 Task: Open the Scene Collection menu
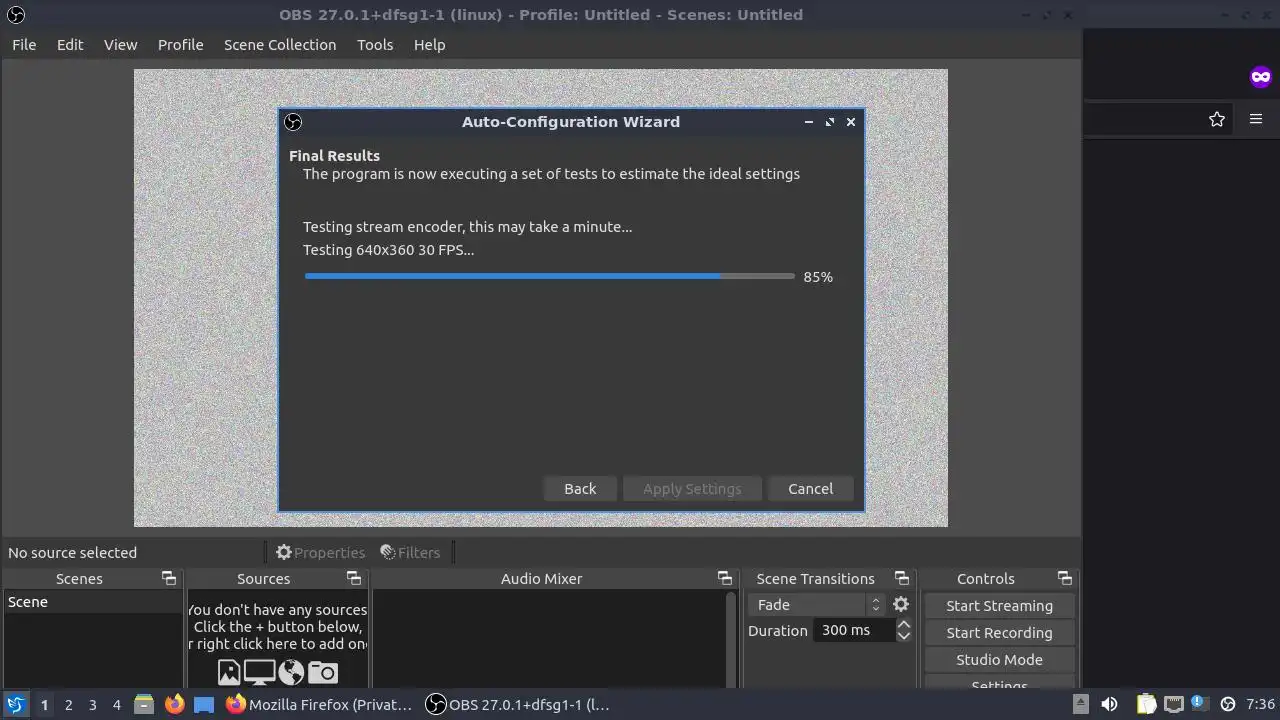pyautogui.click(x=280, y=45)
